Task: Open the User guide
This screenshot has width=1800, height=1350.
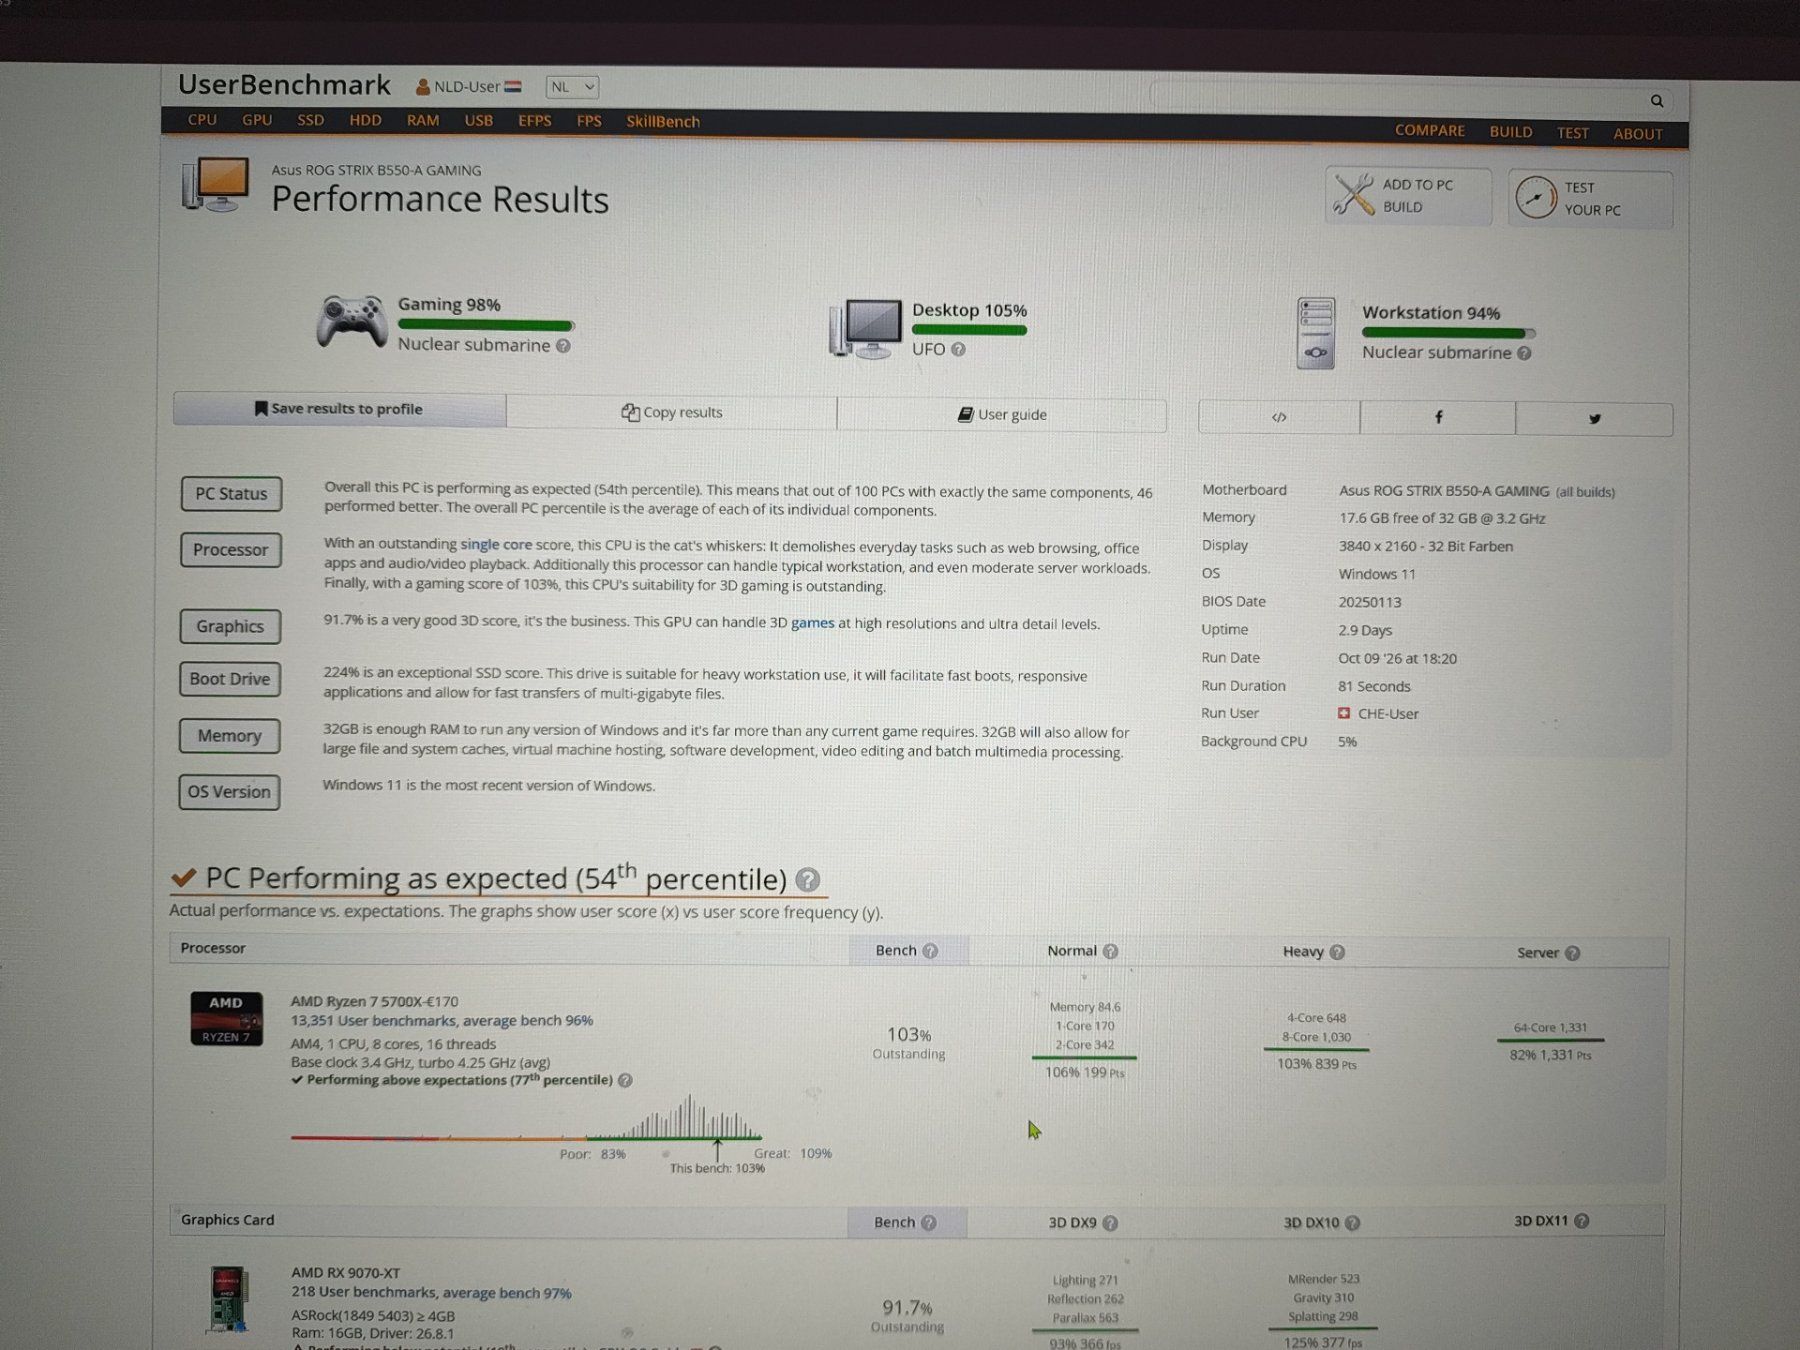Action: coord(1002,415)
